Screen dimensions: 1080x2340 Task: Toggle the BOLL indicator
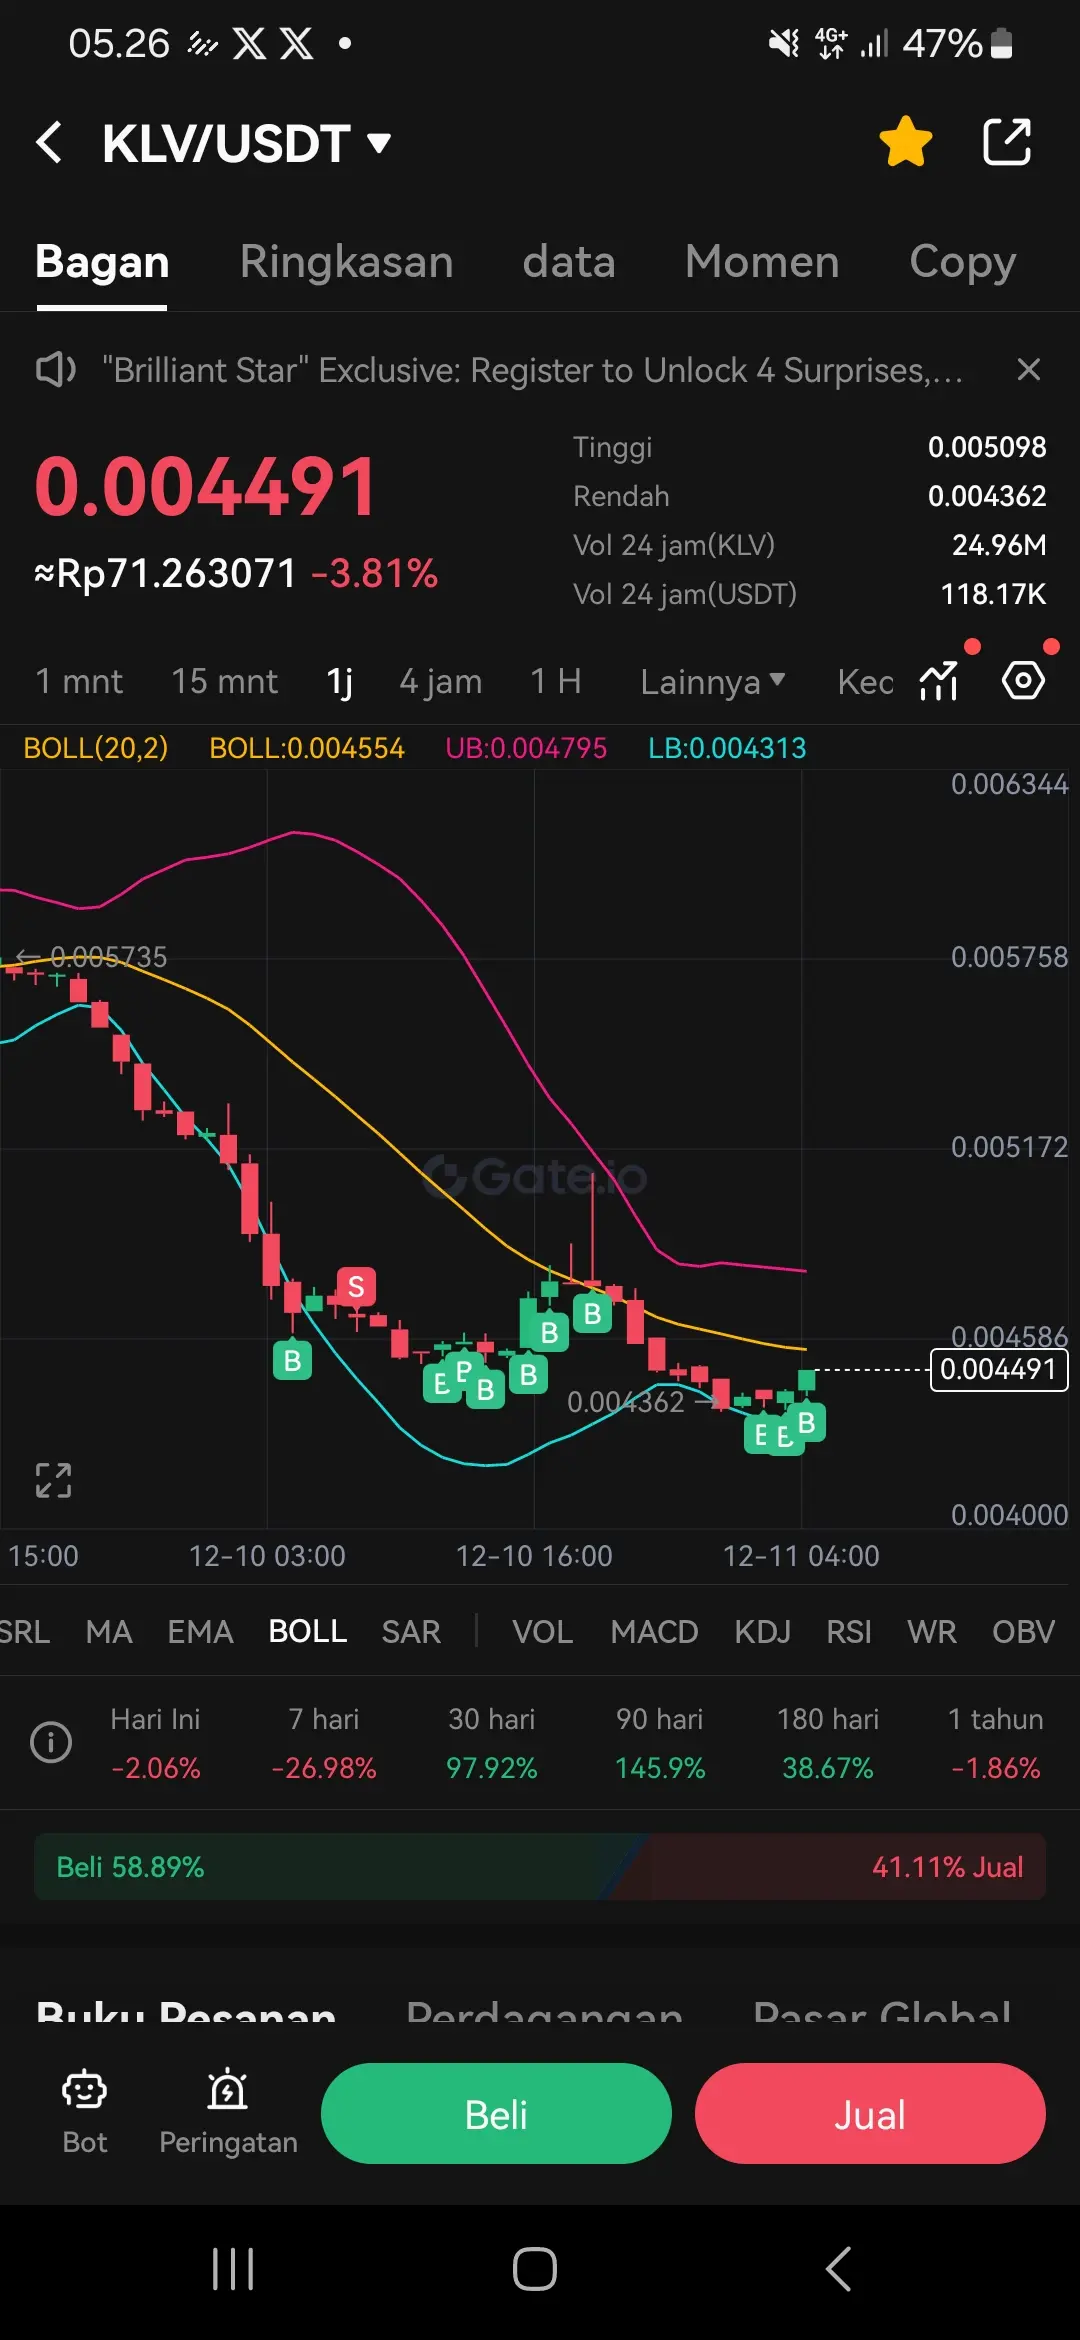pyautogui.click(x=308, y=1631)
